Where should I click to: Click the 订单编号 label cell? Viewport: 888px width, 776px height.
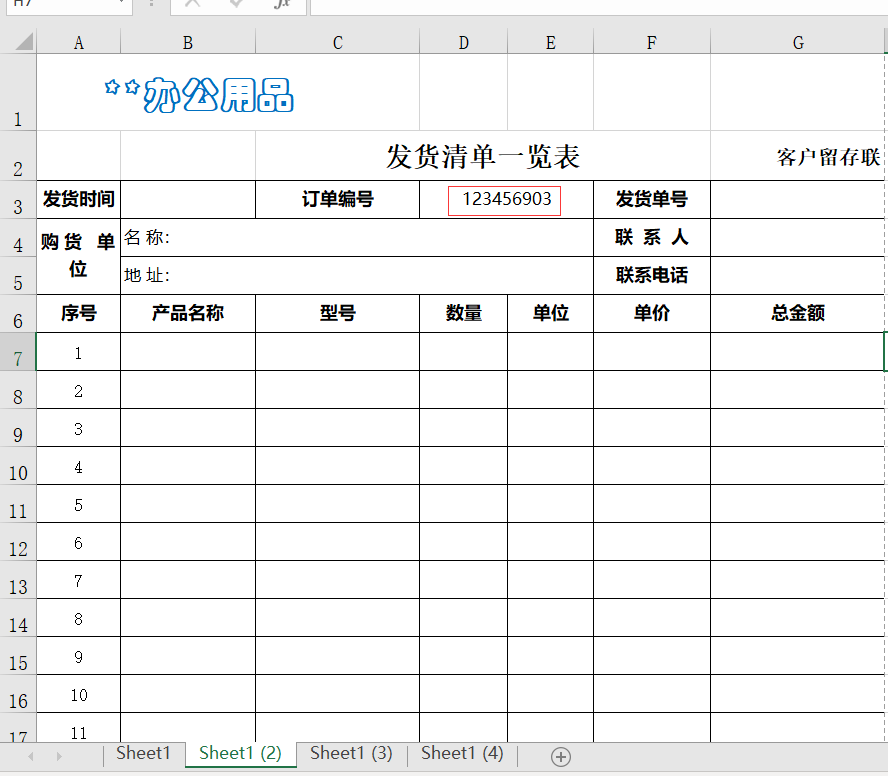338,200
